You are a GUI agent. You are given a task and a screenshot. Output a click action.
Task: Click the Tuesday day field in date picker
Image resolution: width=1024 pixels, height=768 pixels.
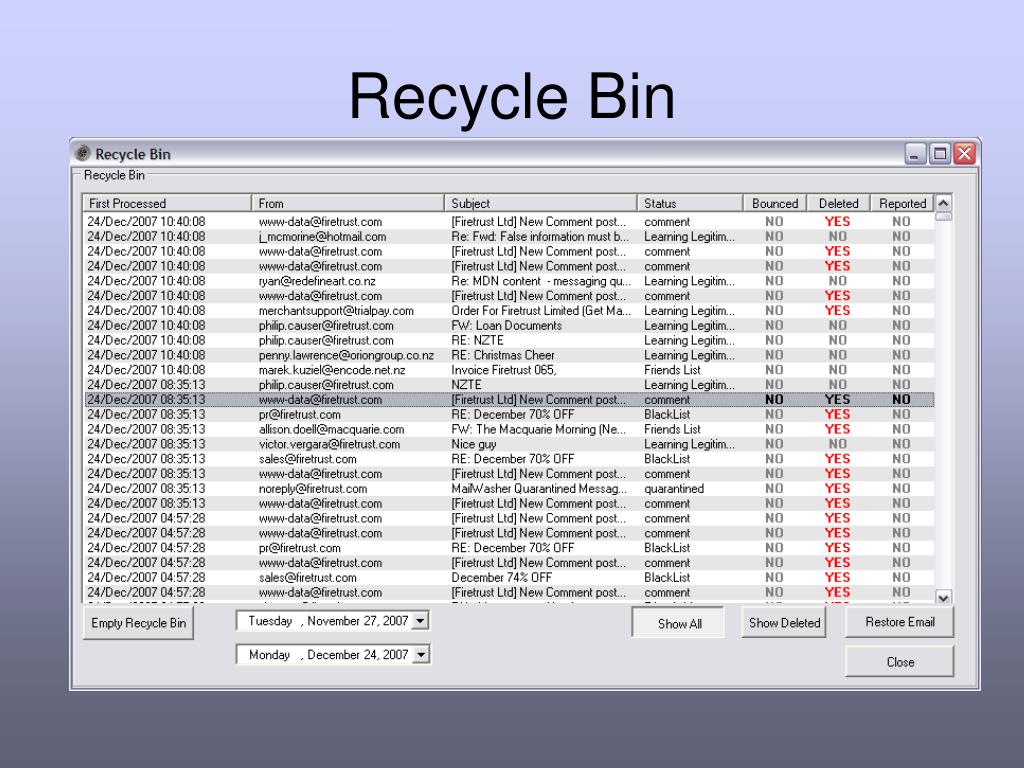(x=270, y=620)
